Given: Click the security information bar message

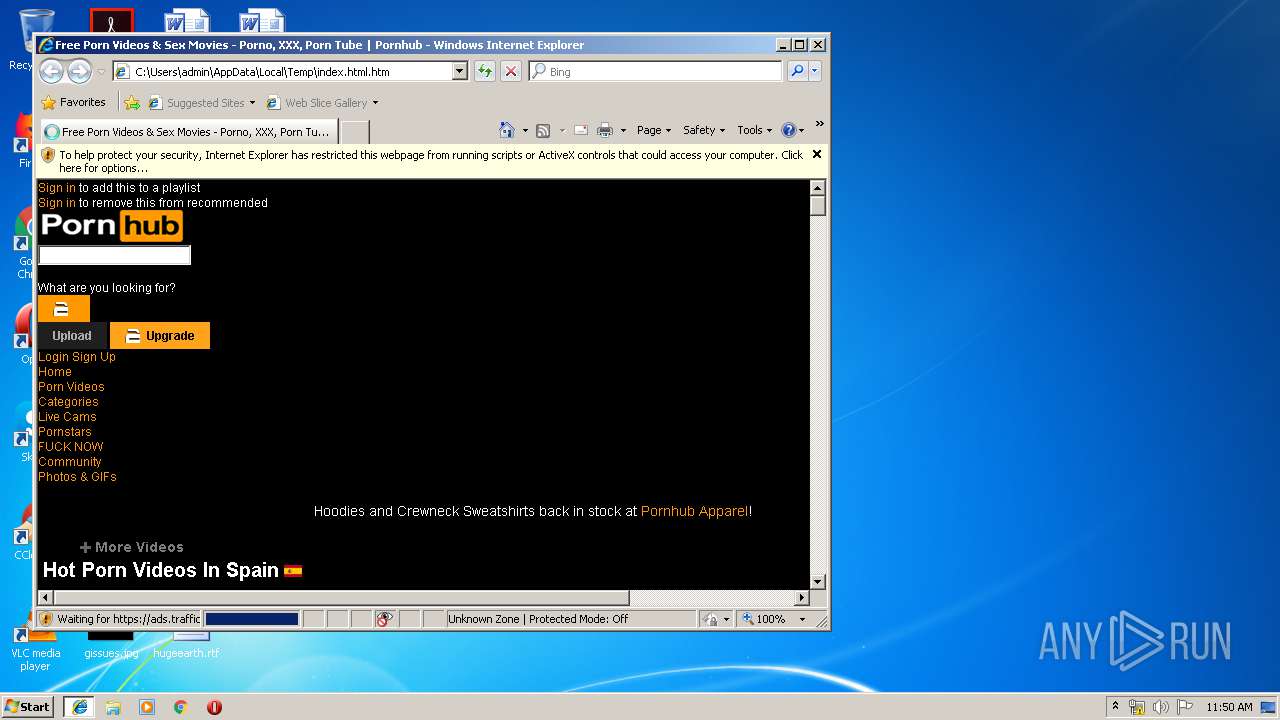Looking at the screenshot, I should coord(430,161).
